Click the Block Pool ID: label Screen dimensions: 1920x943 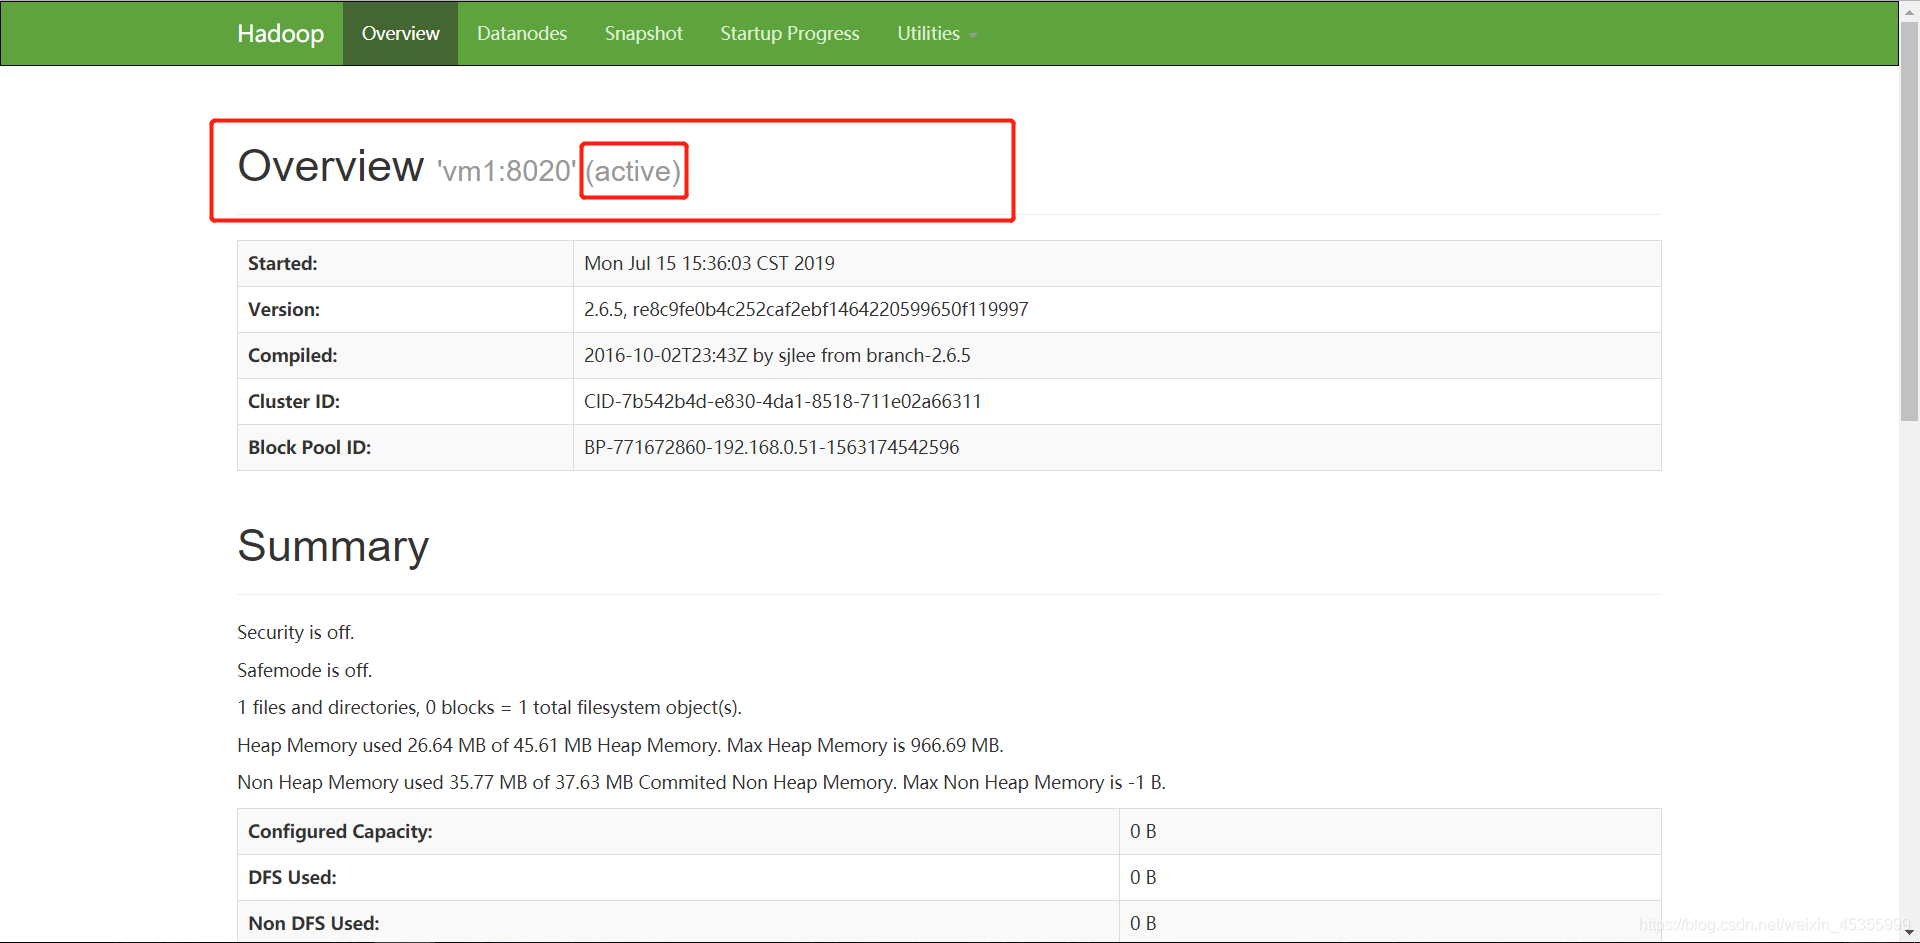pyautogui.click(x=310, y=447)
